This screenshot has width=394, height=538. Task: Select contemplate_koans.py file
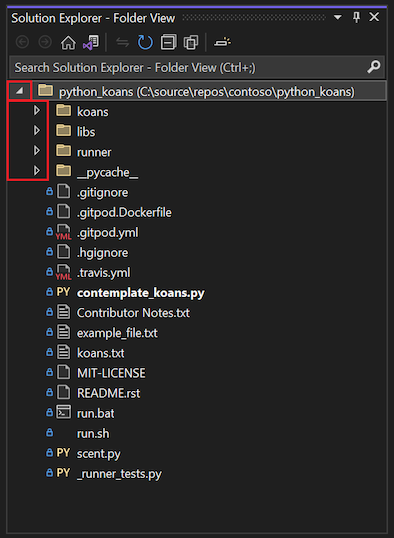(x=140, y=293)
